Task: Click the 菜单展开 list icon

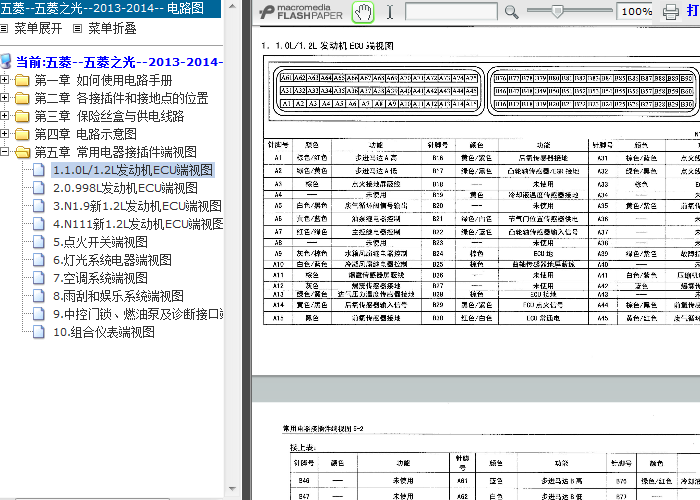Action: pos(4,29)
